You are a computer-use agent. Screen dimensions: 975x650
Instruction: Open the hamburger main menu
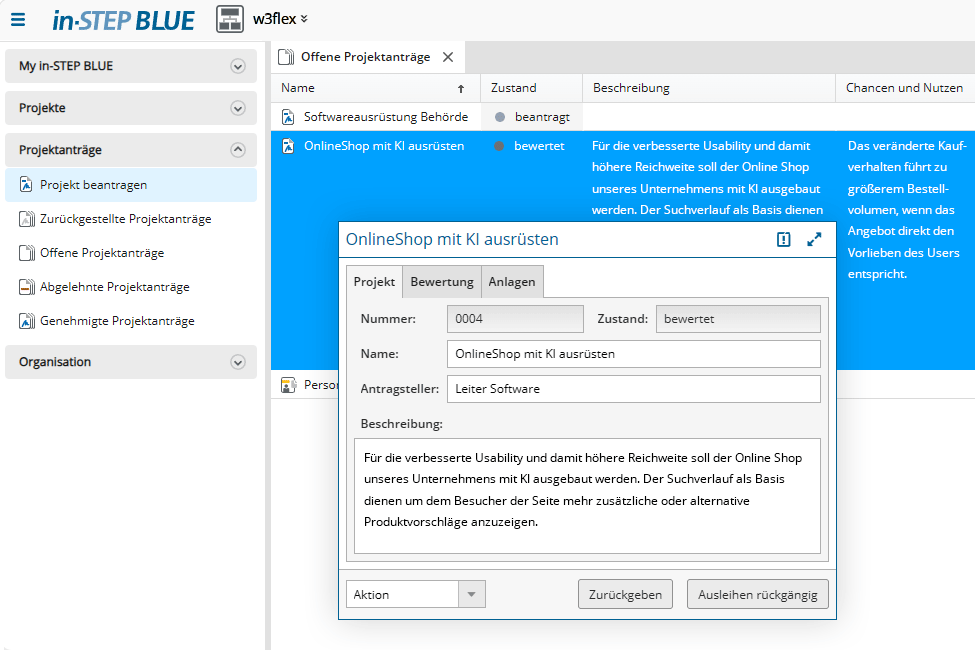pyautogui.click(x=18, y=19)
